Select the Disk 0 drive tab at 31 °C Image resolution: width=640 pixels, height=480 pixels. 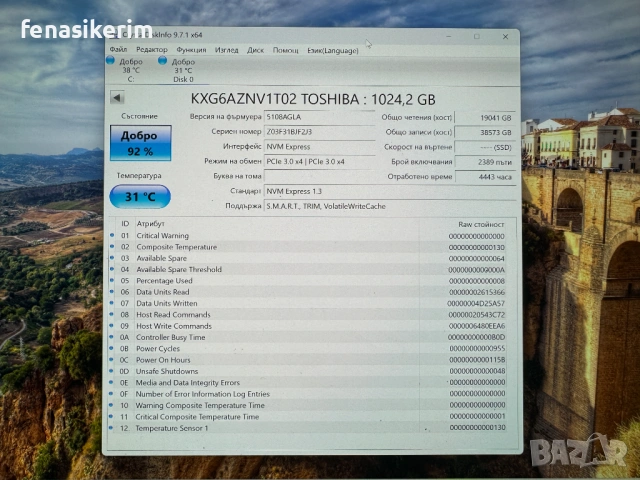179,70
